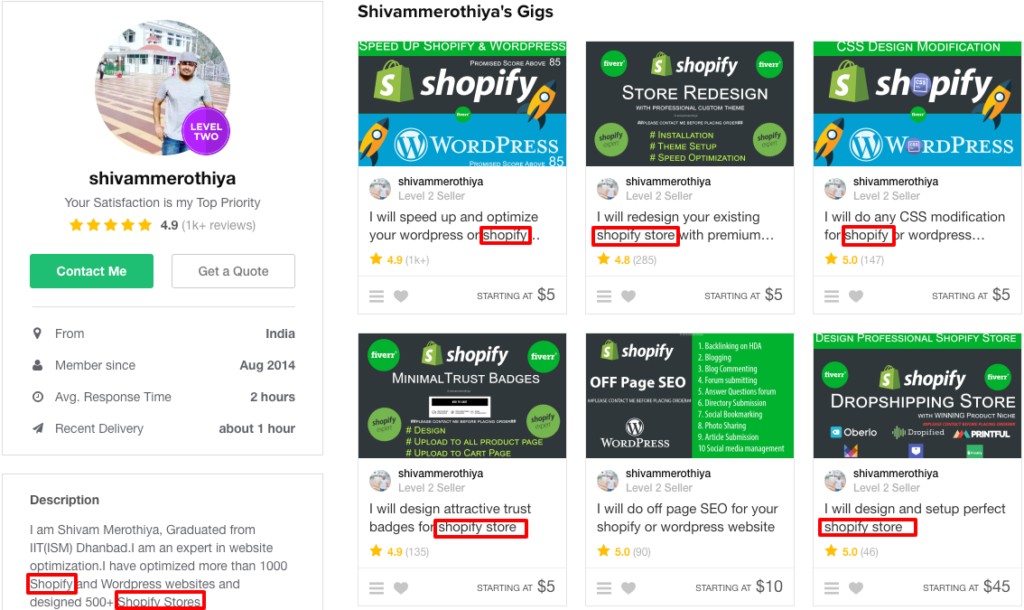Heart the off page SEO gig
This screenshot has height=610, width=1024.
[x=628, y=588]
